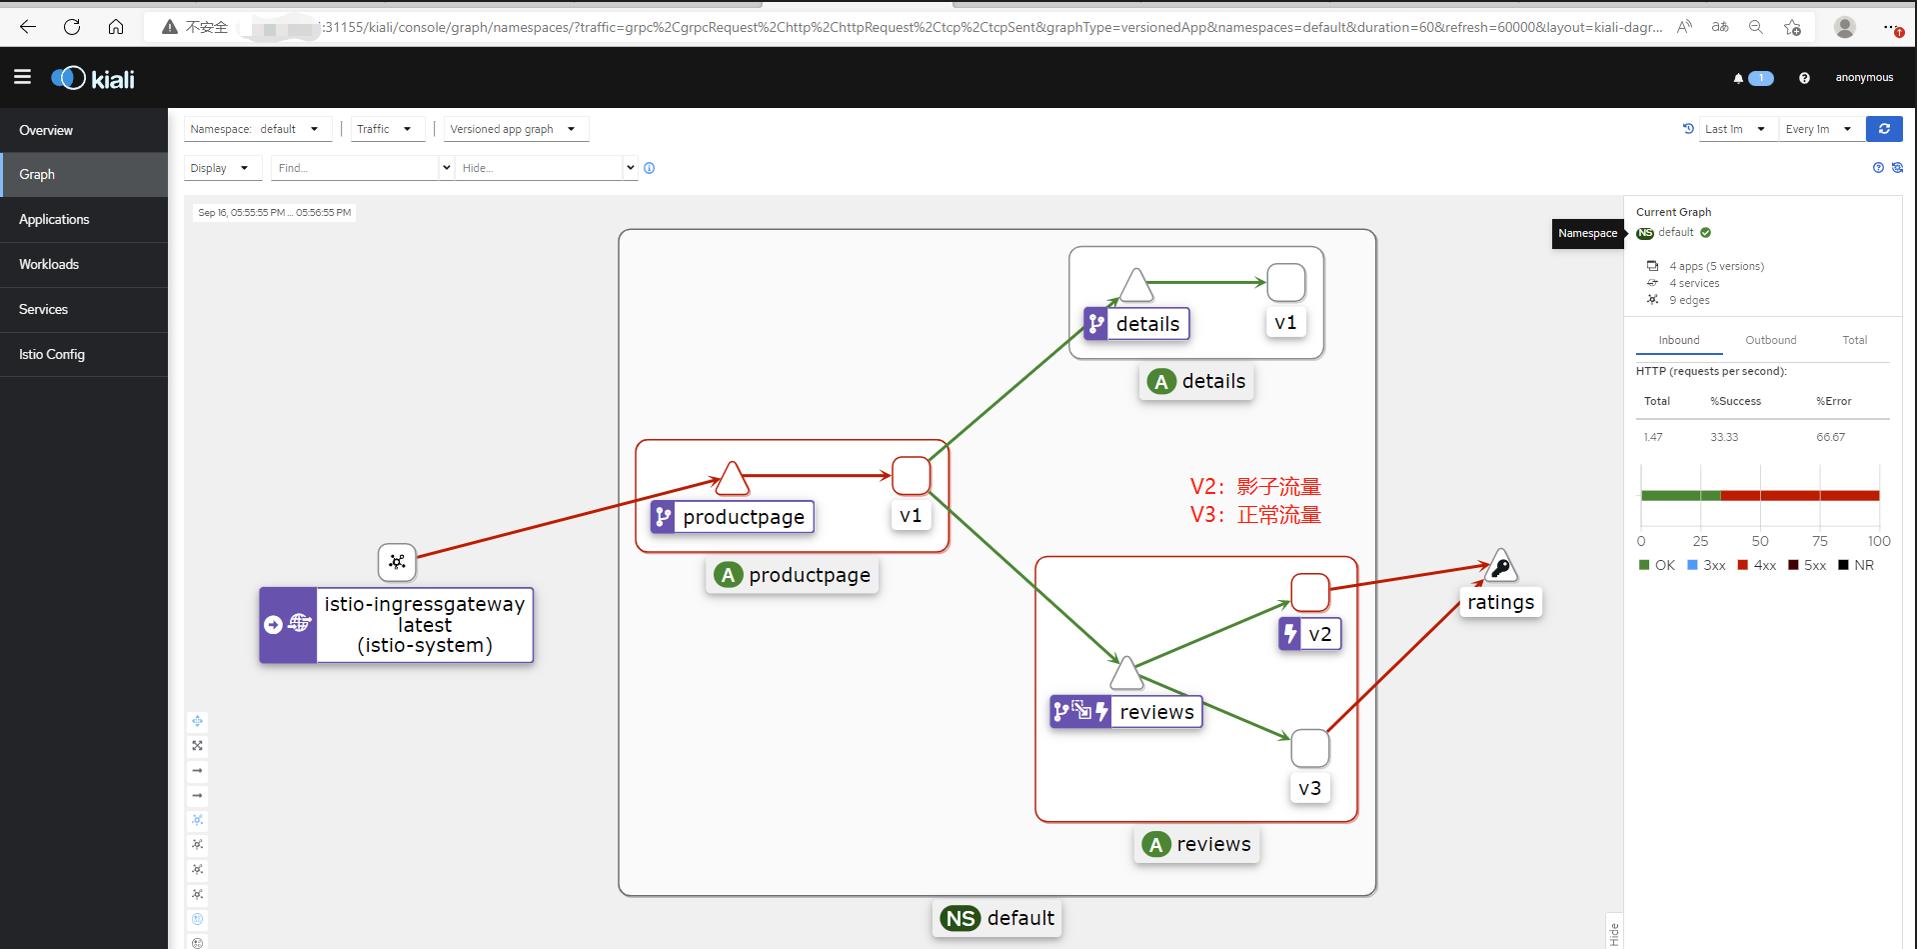Go back in the browser
Screen dimensions: 1917x949
[x=28, y=27]
